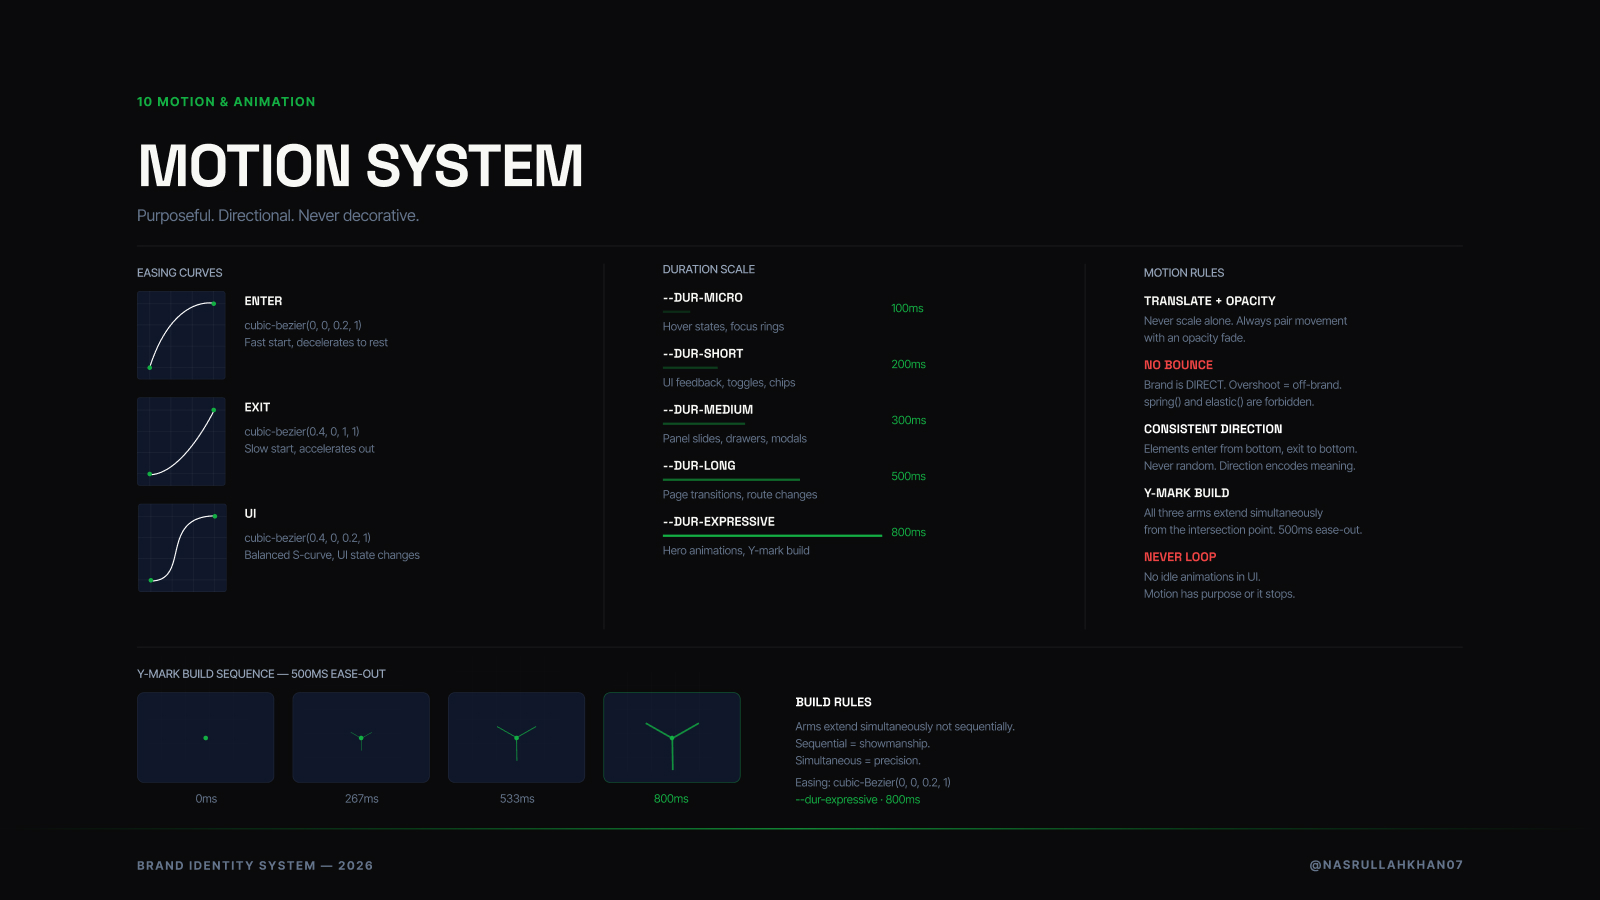Click 'Hover states, focus rings'
The height and width of the screenshot is (900, 1600).
click(x=723, y=326)
